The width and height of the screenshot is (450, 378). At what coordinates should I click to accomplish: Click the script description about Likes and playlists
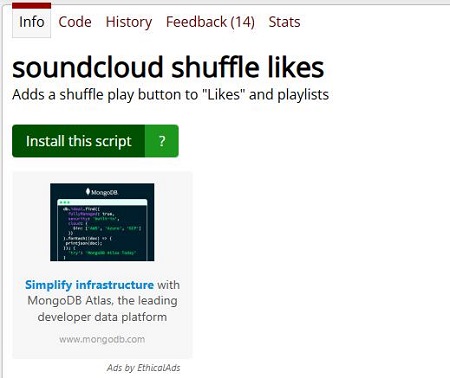coord(170,95)
